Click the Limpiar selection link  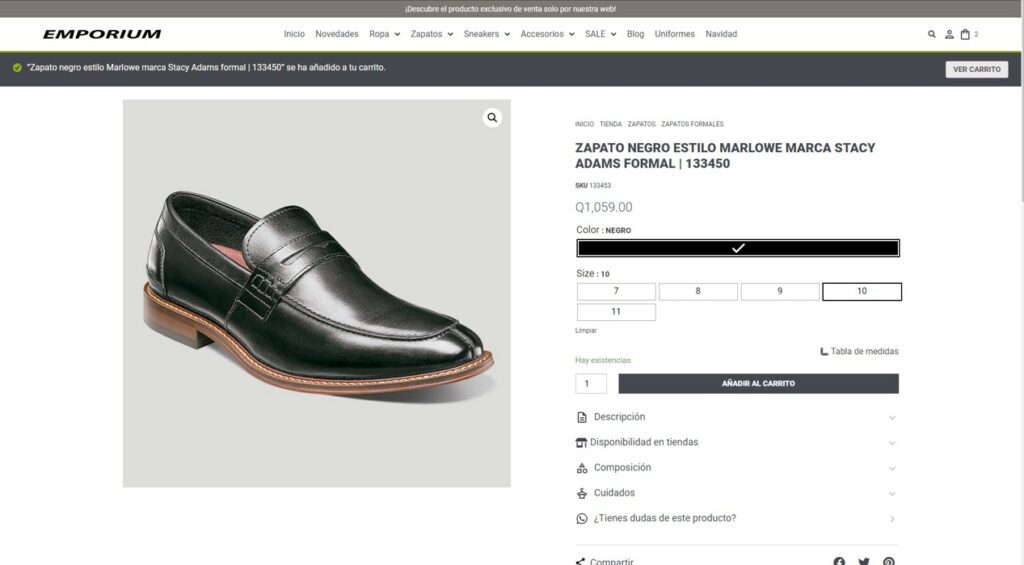pos(586,331)
